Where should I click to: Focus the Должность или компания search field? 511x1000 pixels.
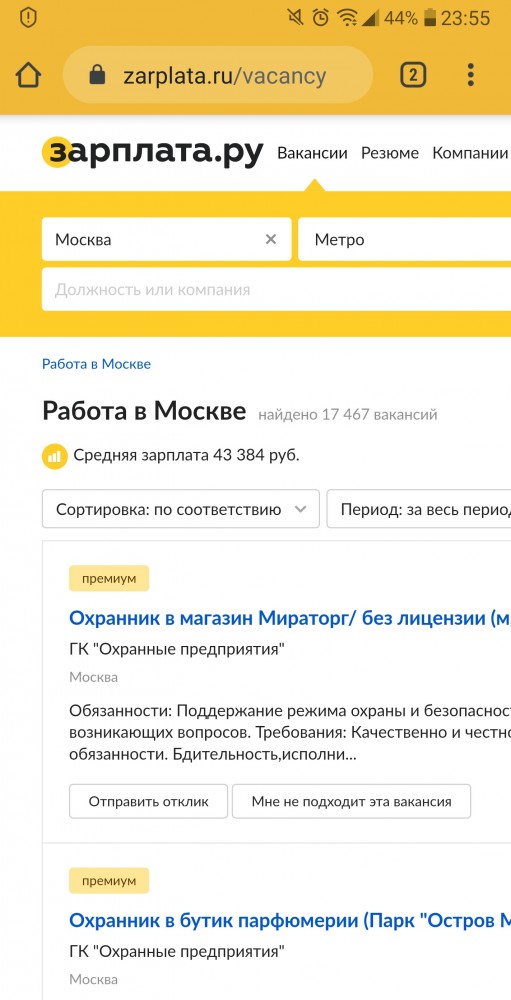pos(276,290)
